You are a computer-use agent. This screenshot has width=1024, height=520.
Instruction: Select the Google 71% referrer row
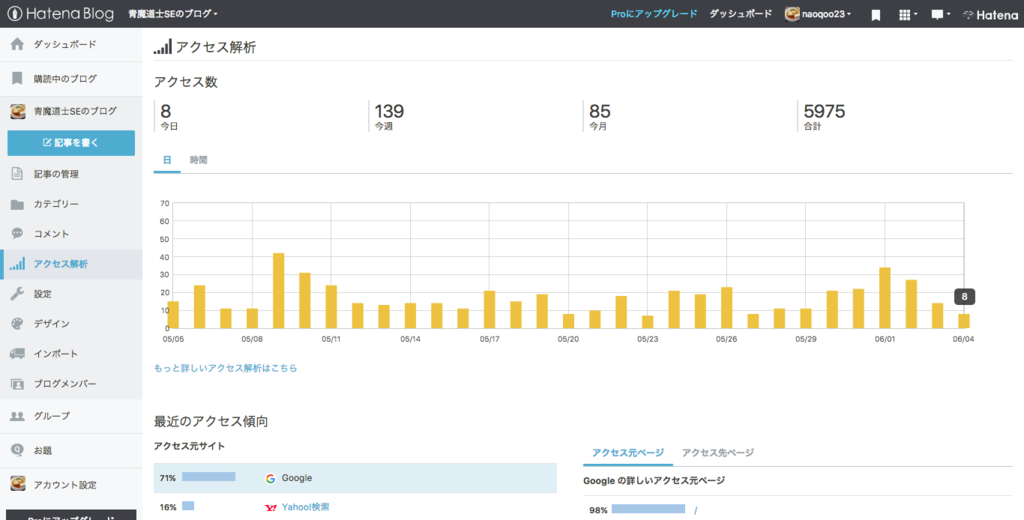pyautogui.click(x=355, y=478)
